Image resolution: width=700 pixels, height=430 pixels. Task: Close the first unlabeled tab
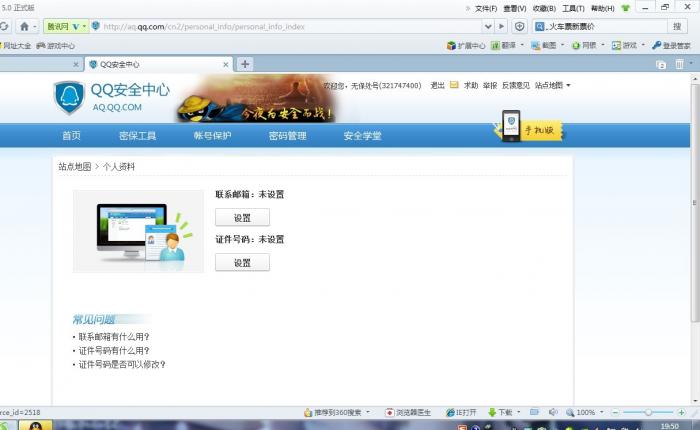point(76,65)
